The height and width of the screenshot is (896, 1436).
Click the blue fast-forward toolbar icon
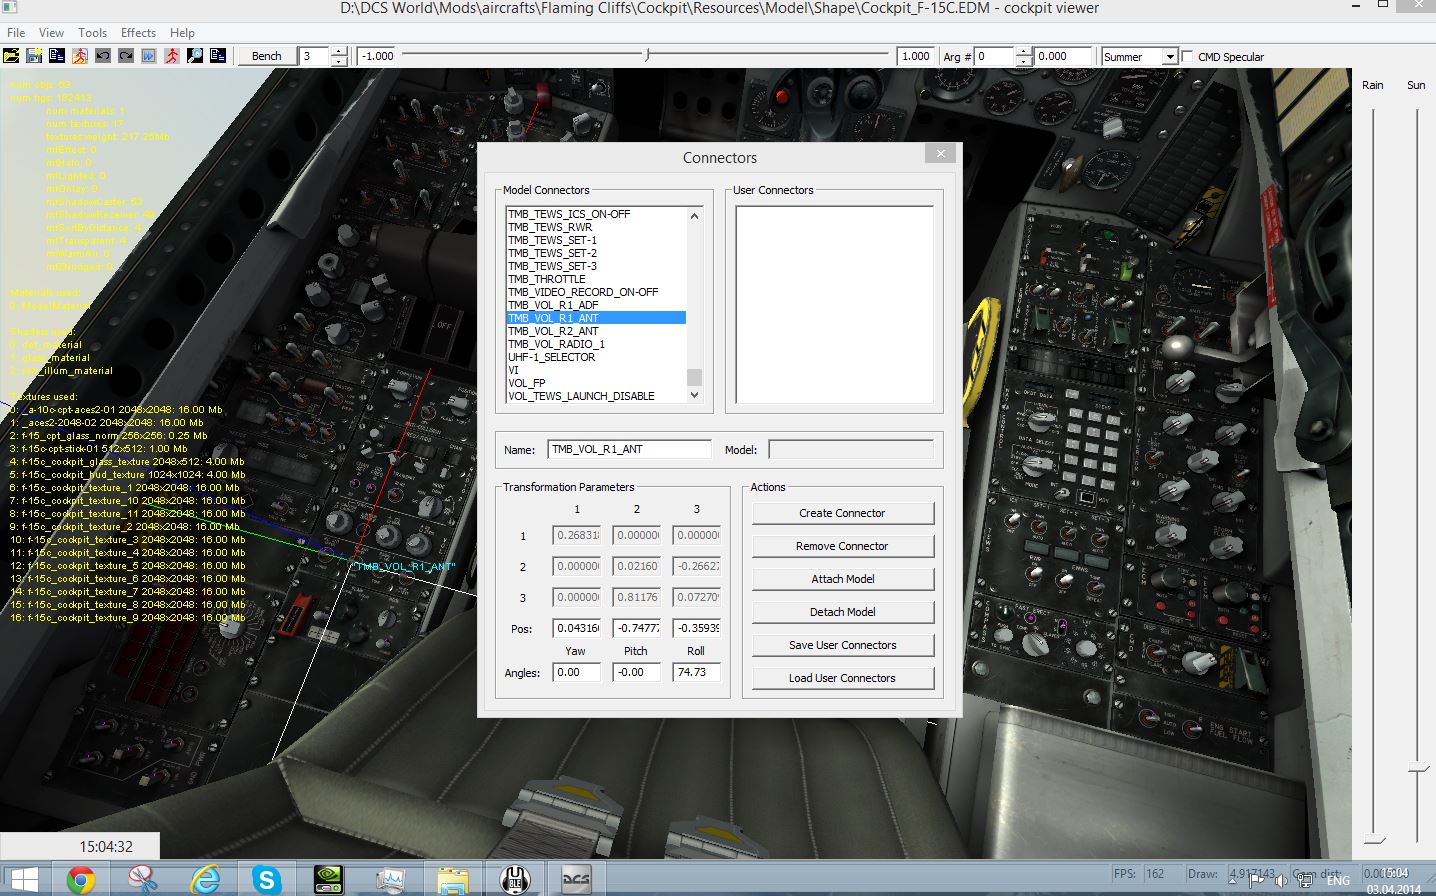[x=149, y=56]
